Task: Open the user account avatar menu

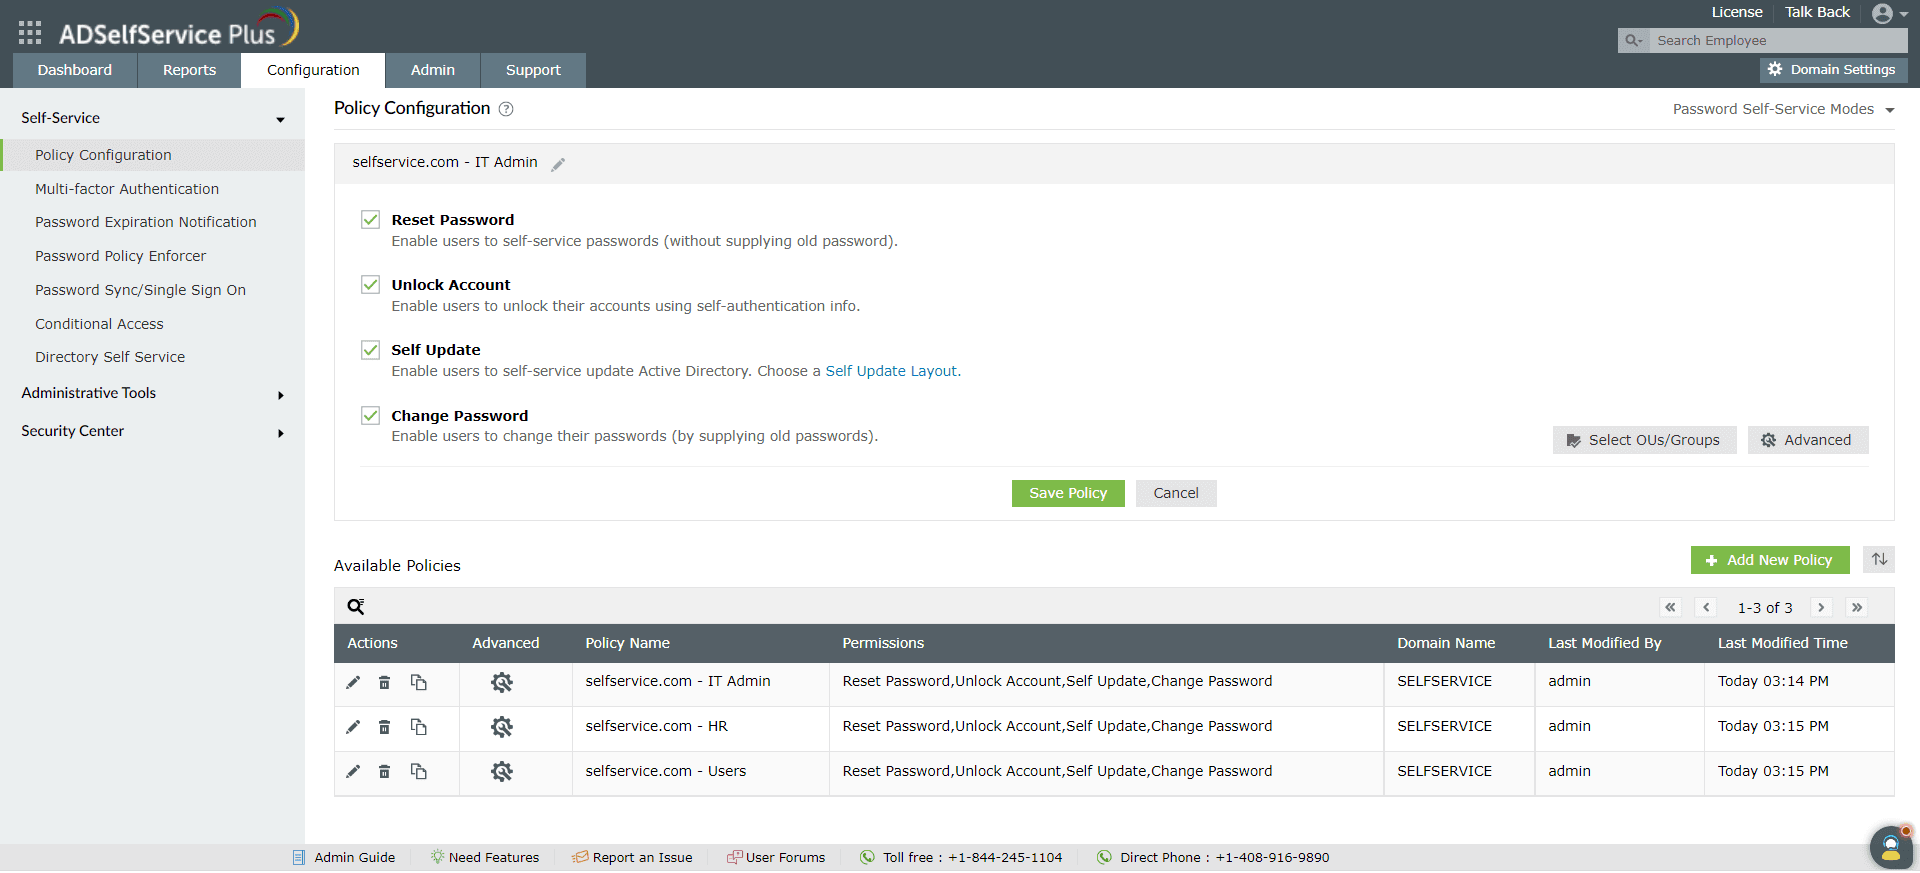Action: coord(1889,13)
